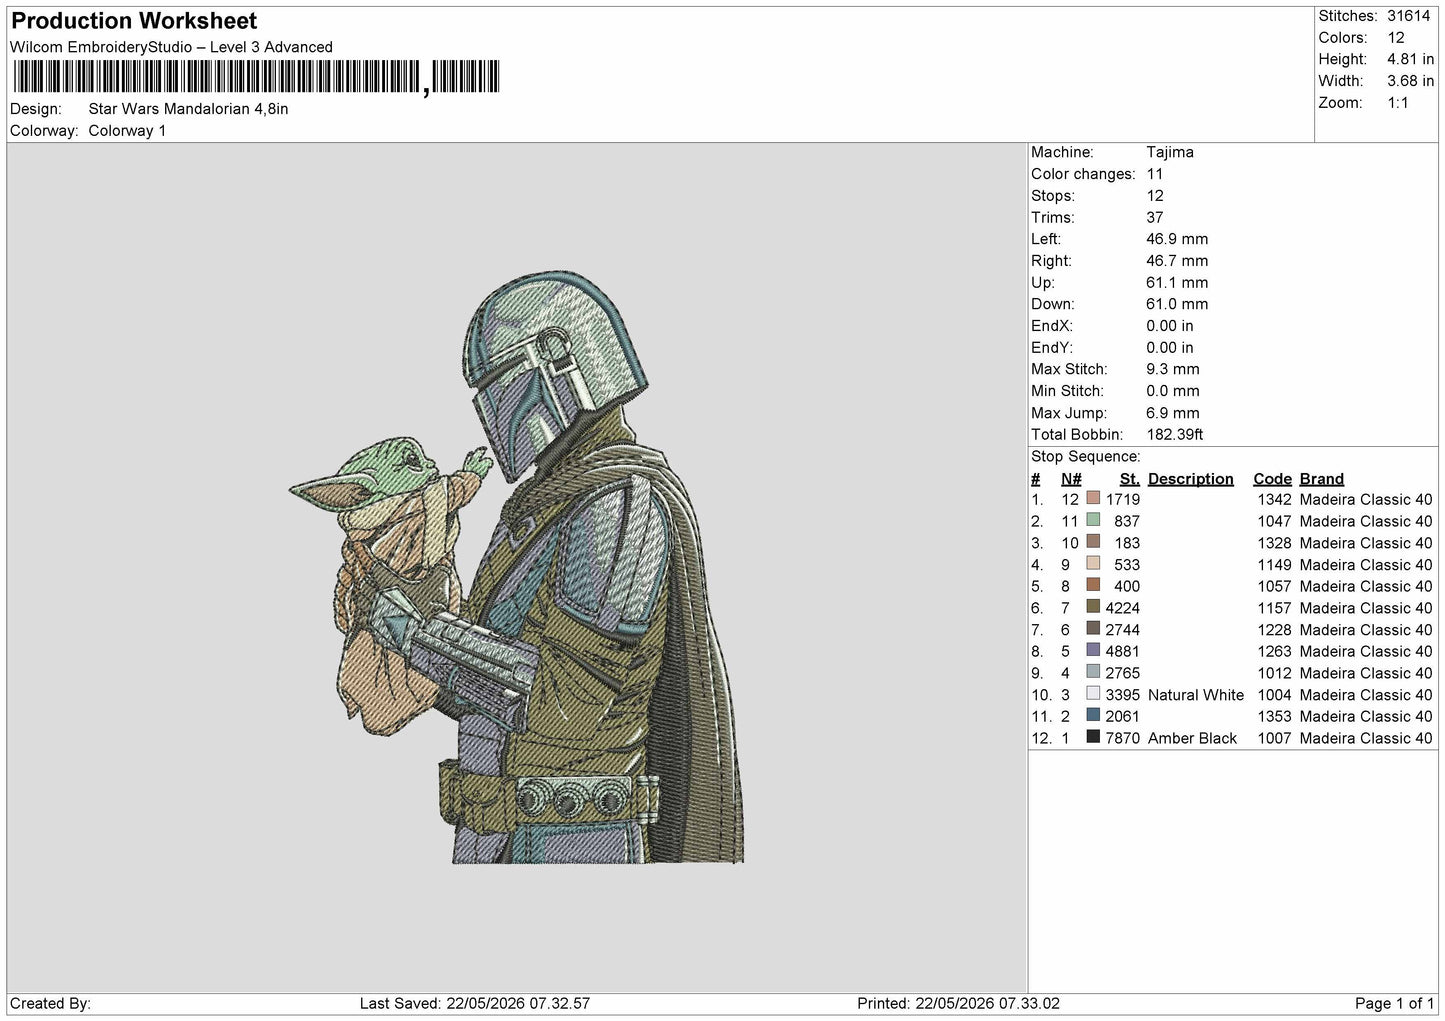The image size is (1445, 1021).
Task: Select the Natural White color swatch
Action: pyautogui.click(x=1093, y=694)
